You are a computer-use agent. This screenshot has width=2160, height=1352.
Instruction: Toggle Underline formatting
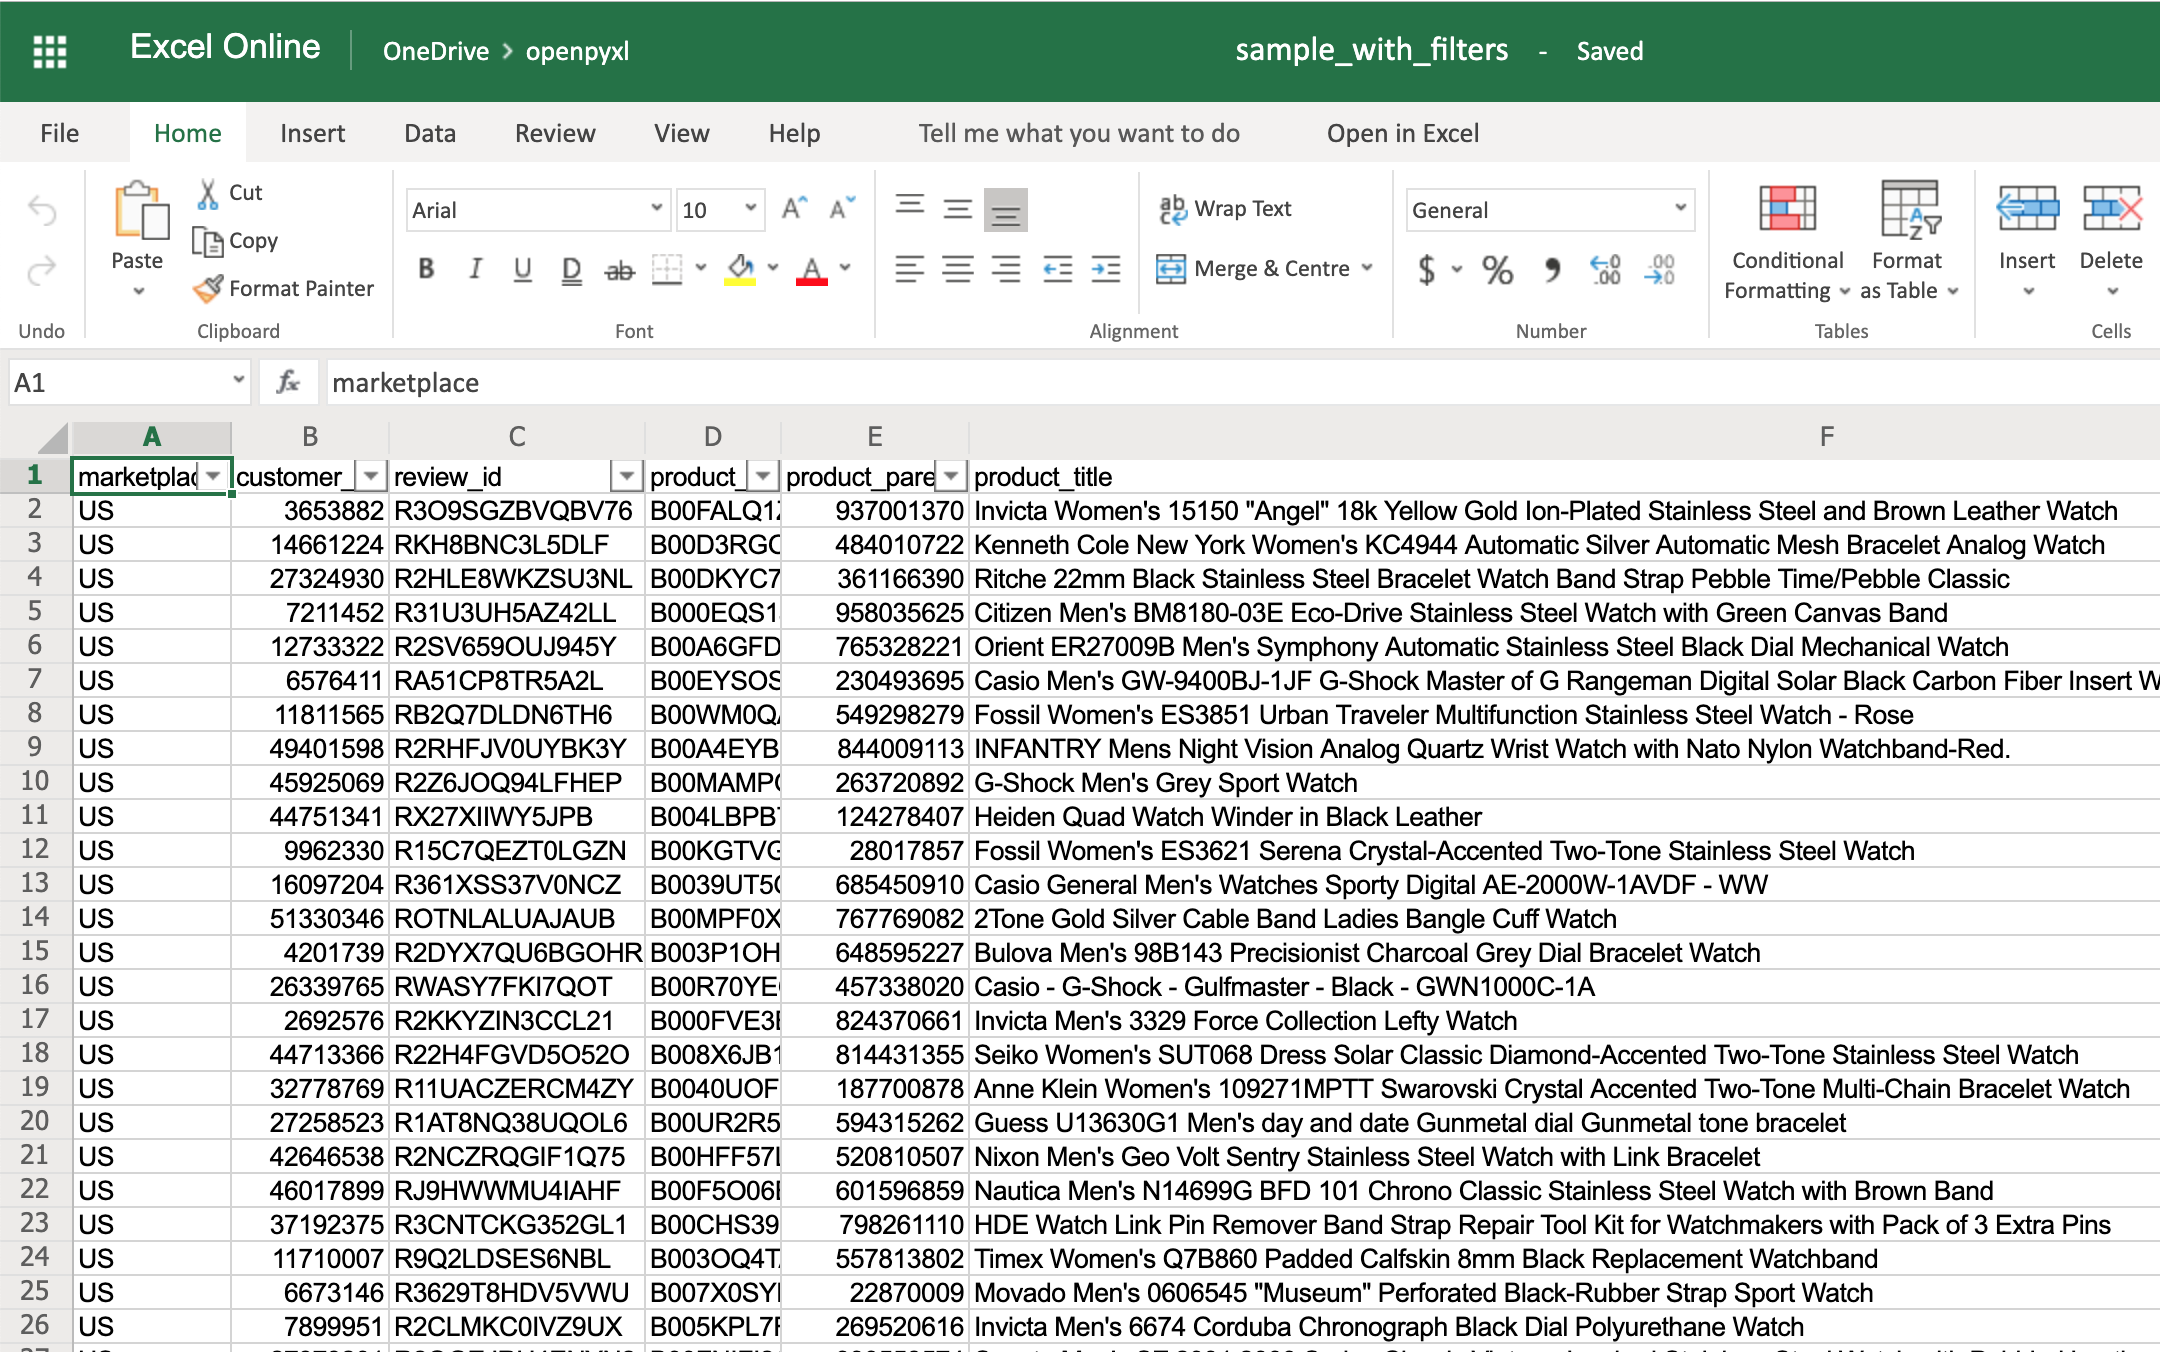click(522, 268)
